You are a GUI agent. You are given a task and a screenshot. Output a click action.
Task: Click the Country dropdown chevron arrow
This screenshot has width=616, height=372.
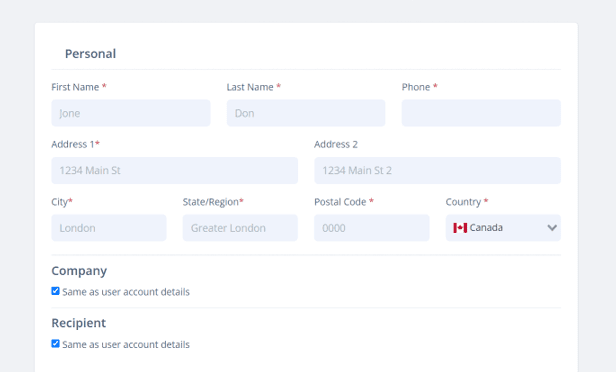click(552, 228)
